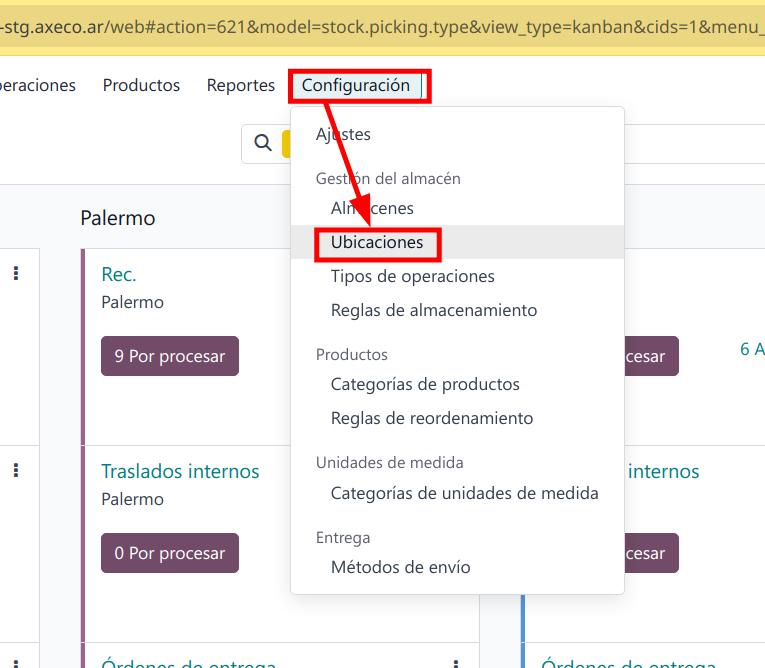This screenshot has height=668, width=765.
Task: Open kebab menu left of Rec. card
Action: tap(16, 274)
